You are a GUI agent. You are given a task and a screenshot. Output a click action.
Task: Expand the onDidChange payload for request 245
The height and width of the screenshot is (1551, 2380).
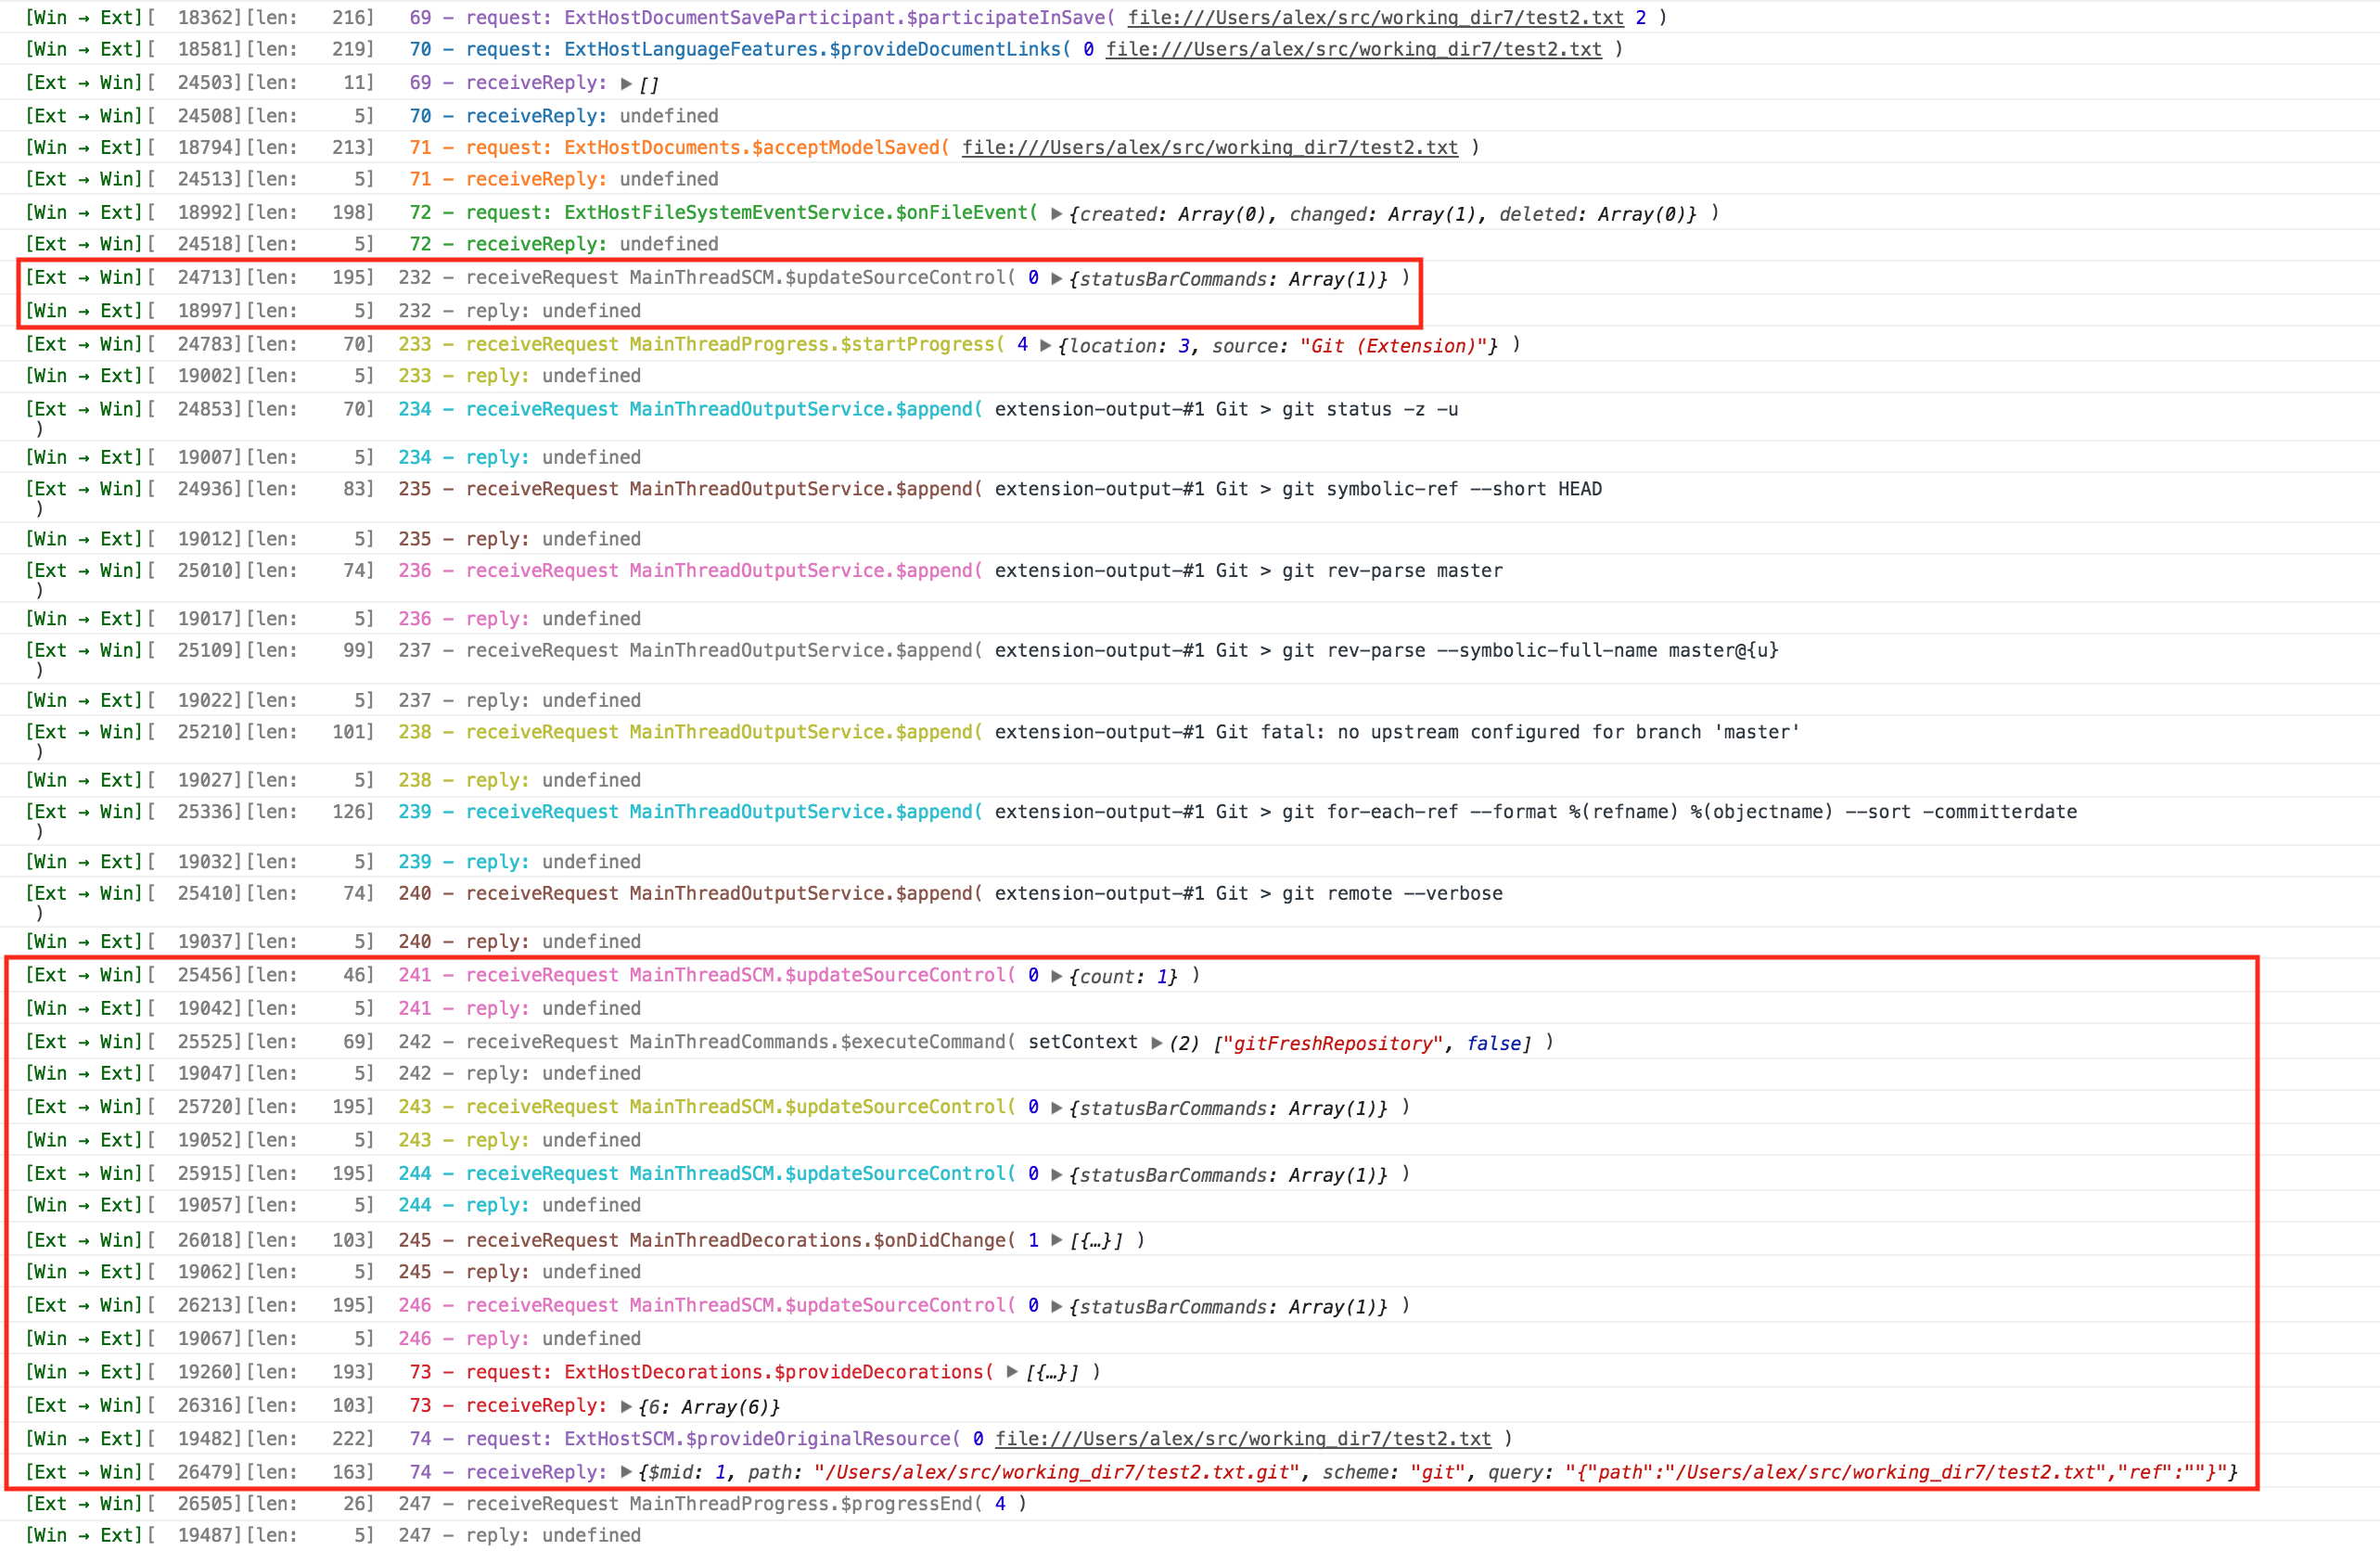pyautogui.click(x=1057, y=1240)
